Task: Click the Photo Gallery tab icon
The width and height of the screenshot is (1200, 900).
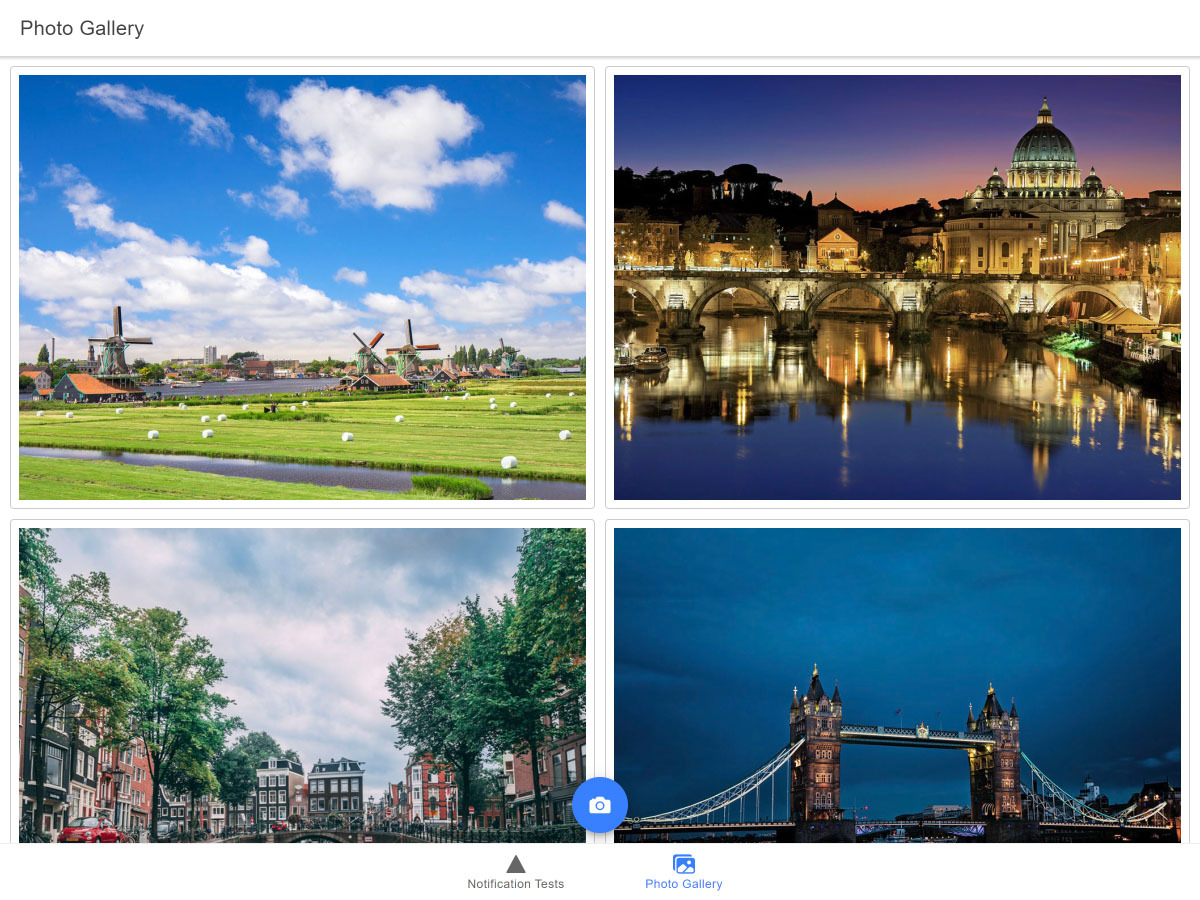Action: point(684,864)
